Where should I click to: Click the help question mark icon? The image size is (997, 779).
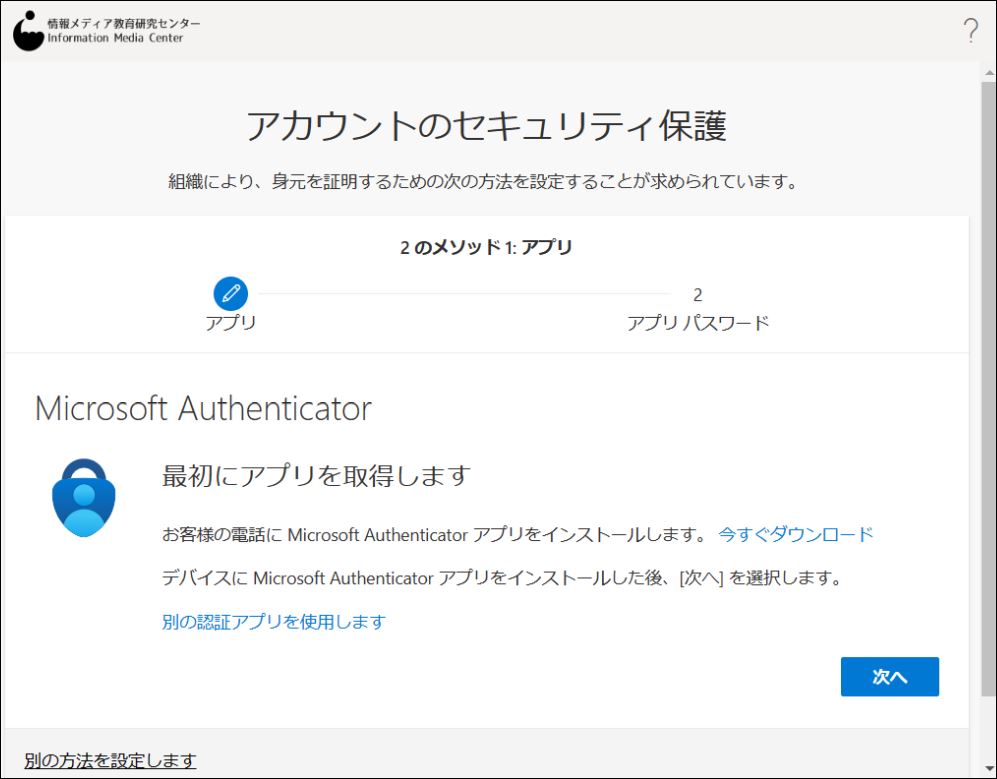pyautogui.click(x=970, y=30)
